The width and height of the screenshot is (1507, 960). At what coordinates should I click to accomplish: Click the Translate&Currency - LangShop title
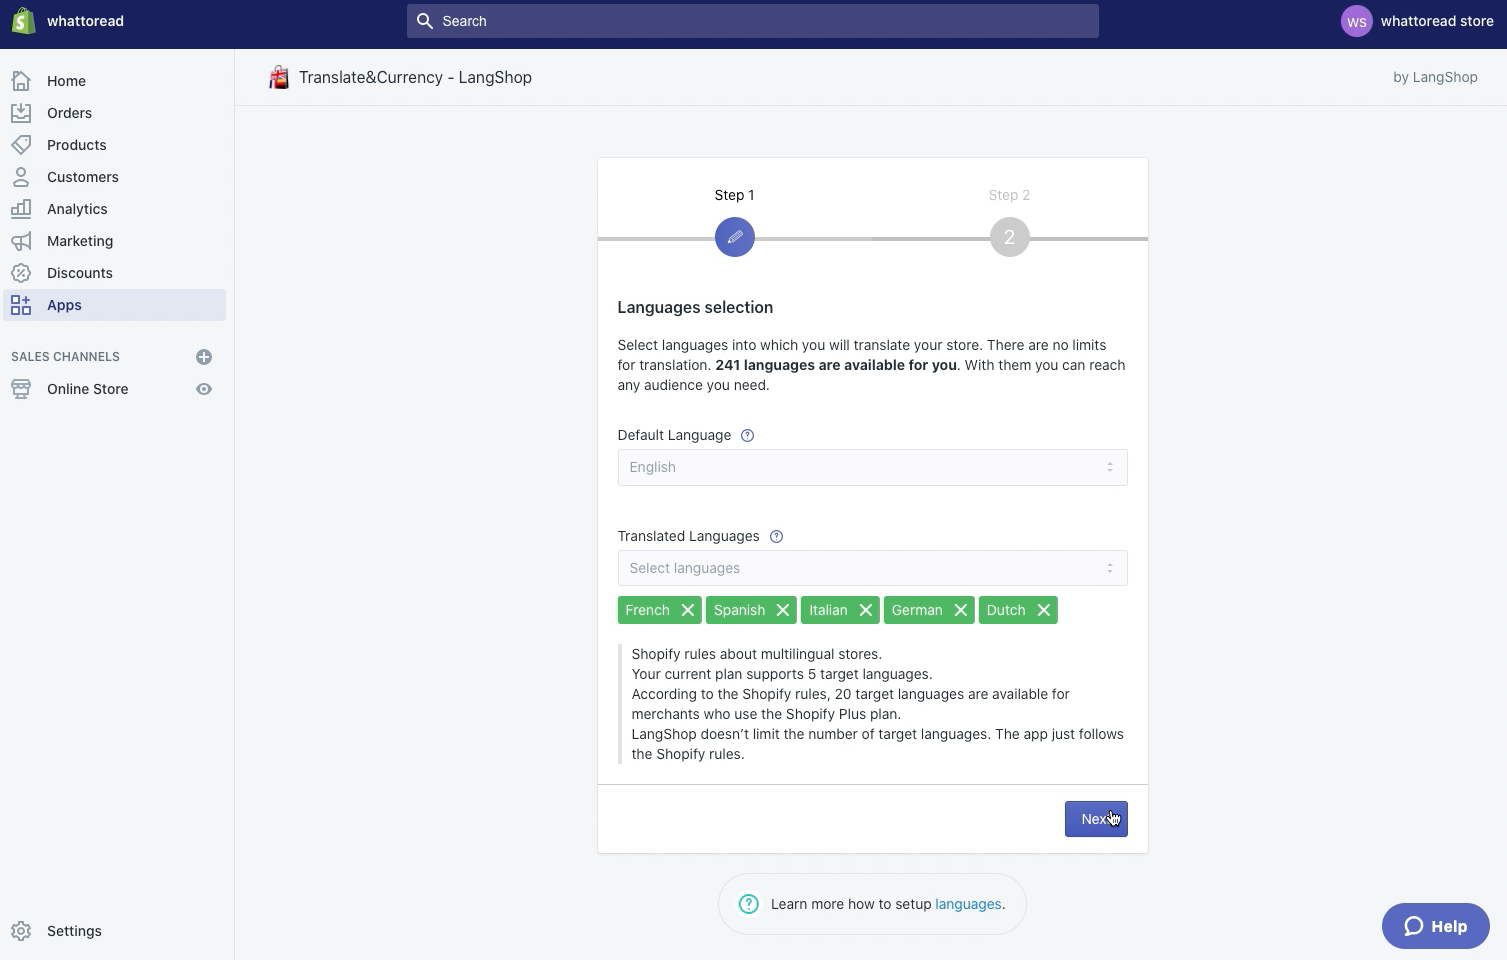[x=415, y=77]
